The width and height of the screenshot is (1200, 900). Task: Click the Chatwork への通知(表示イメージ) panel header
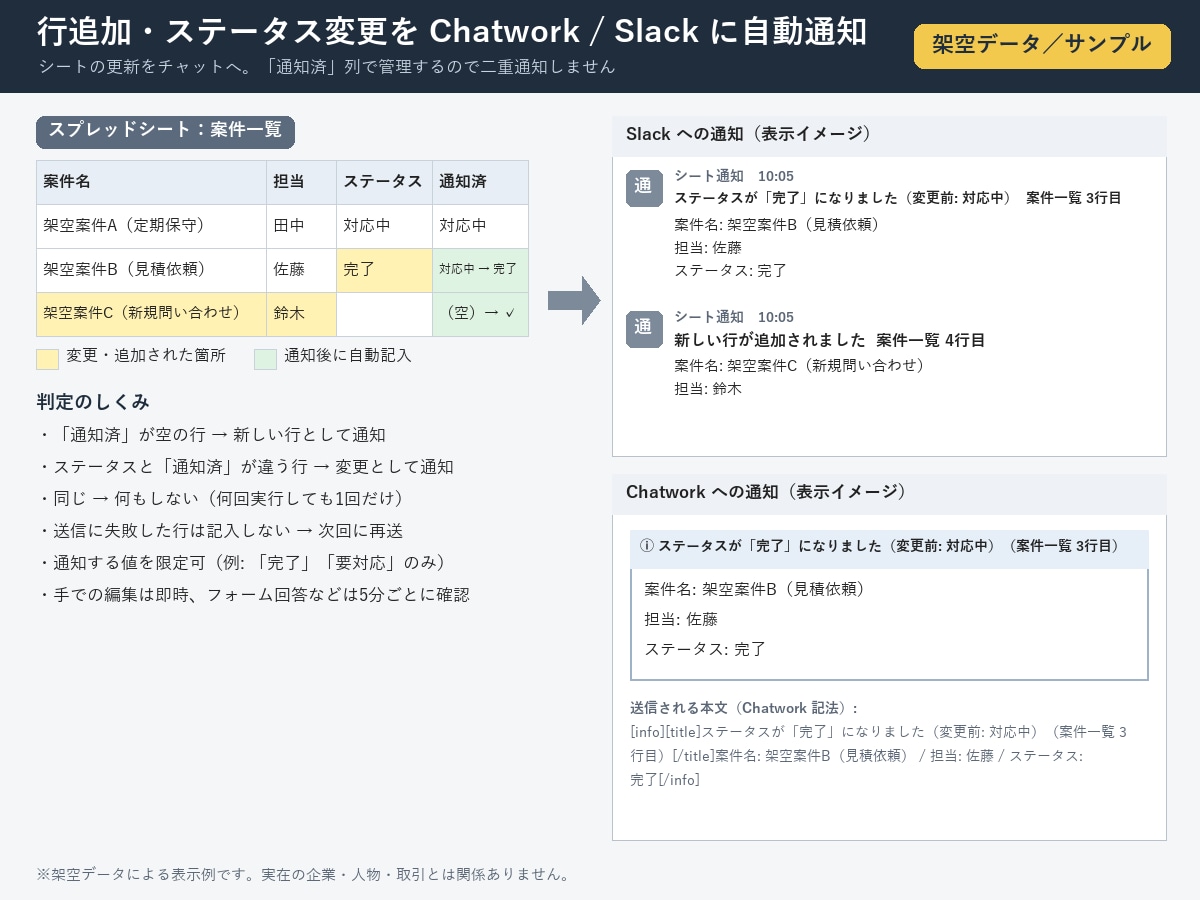point(889,492)
